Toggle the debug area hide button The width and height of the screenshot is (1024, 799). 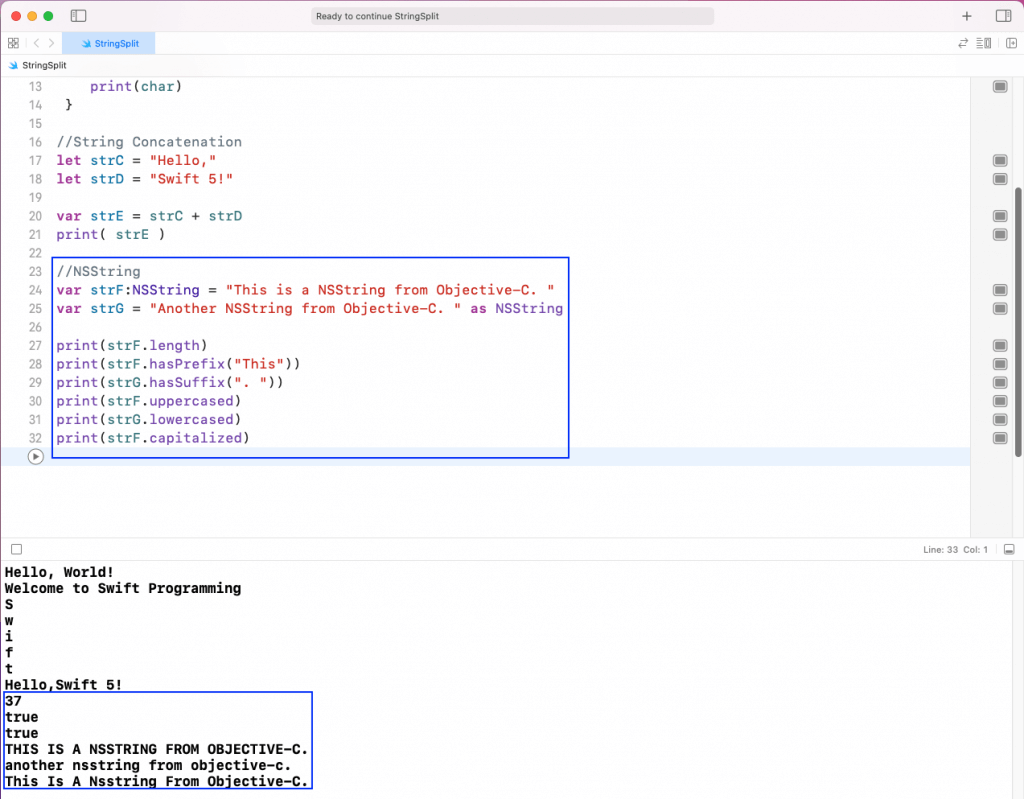pos(1009,549)
